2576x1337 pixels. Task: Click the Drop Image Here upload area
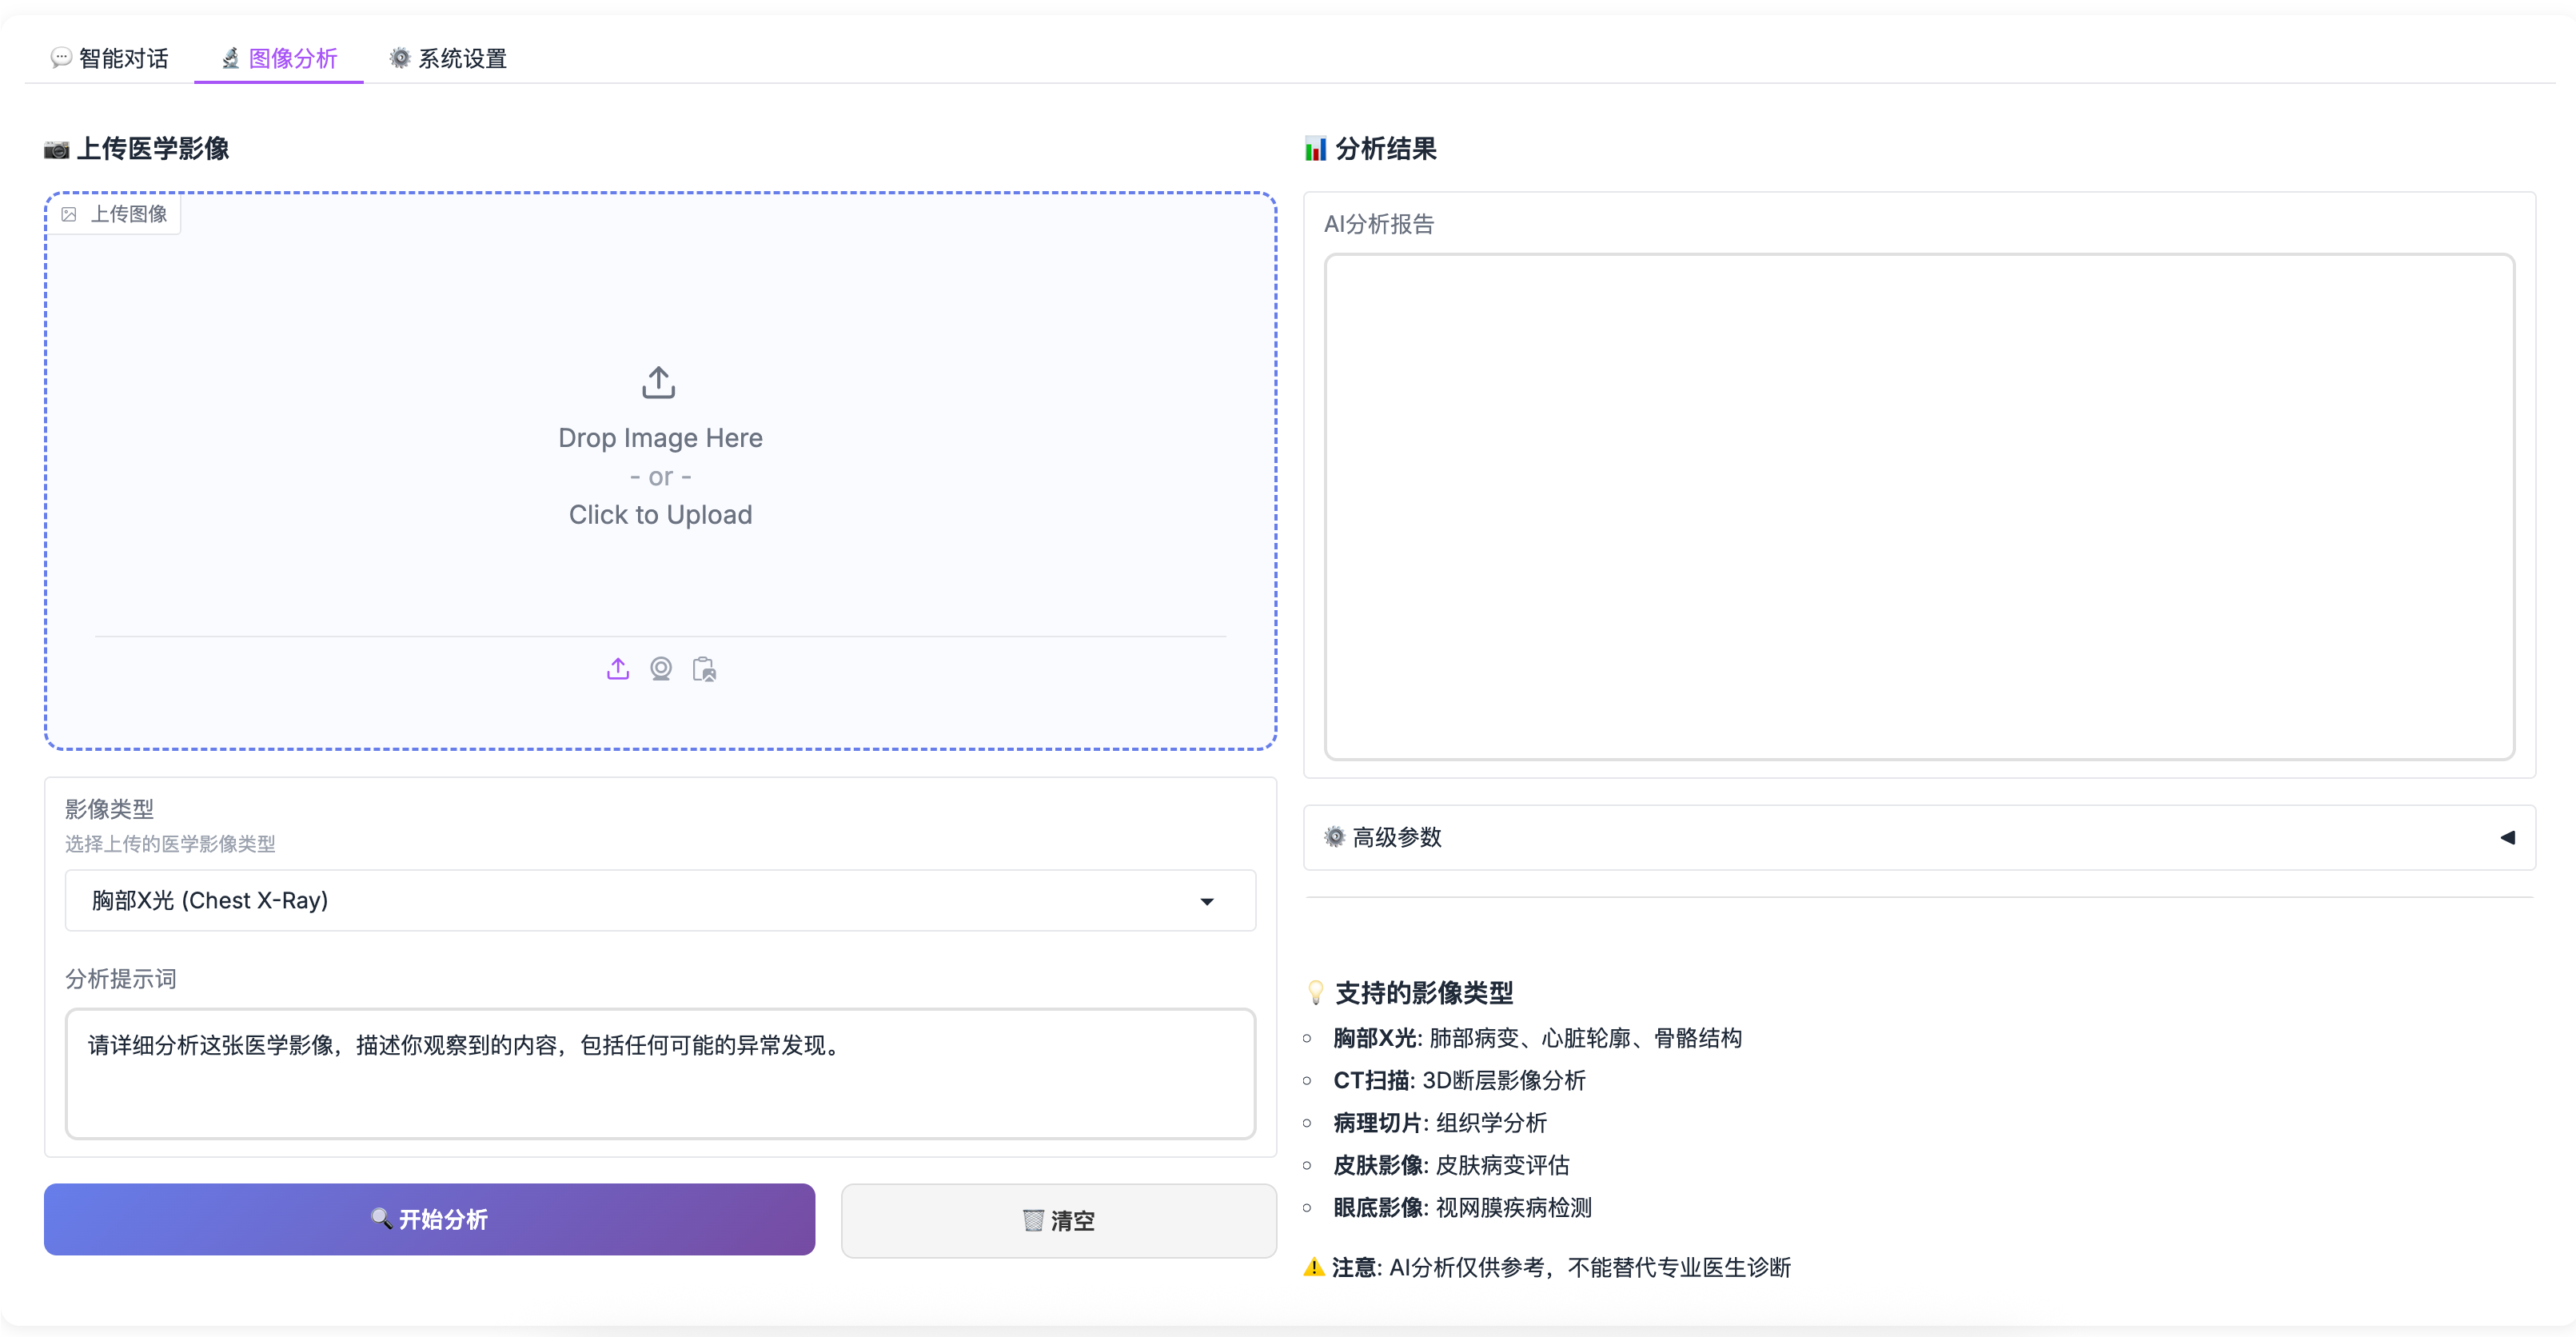click(x=660, y=476)
